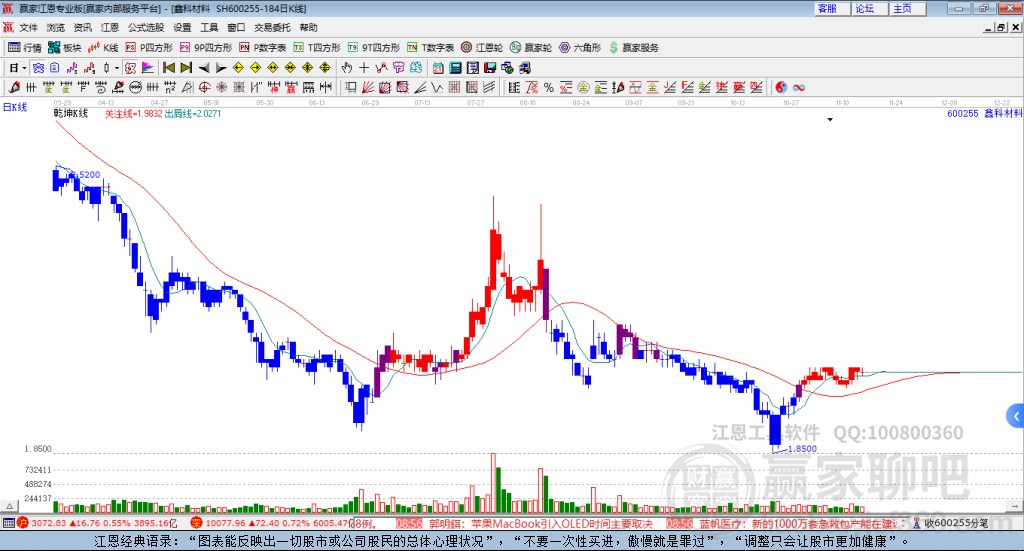Open the 文件 menu
The height and width of the screenshot is (551, 1024).
click(29, 27)
